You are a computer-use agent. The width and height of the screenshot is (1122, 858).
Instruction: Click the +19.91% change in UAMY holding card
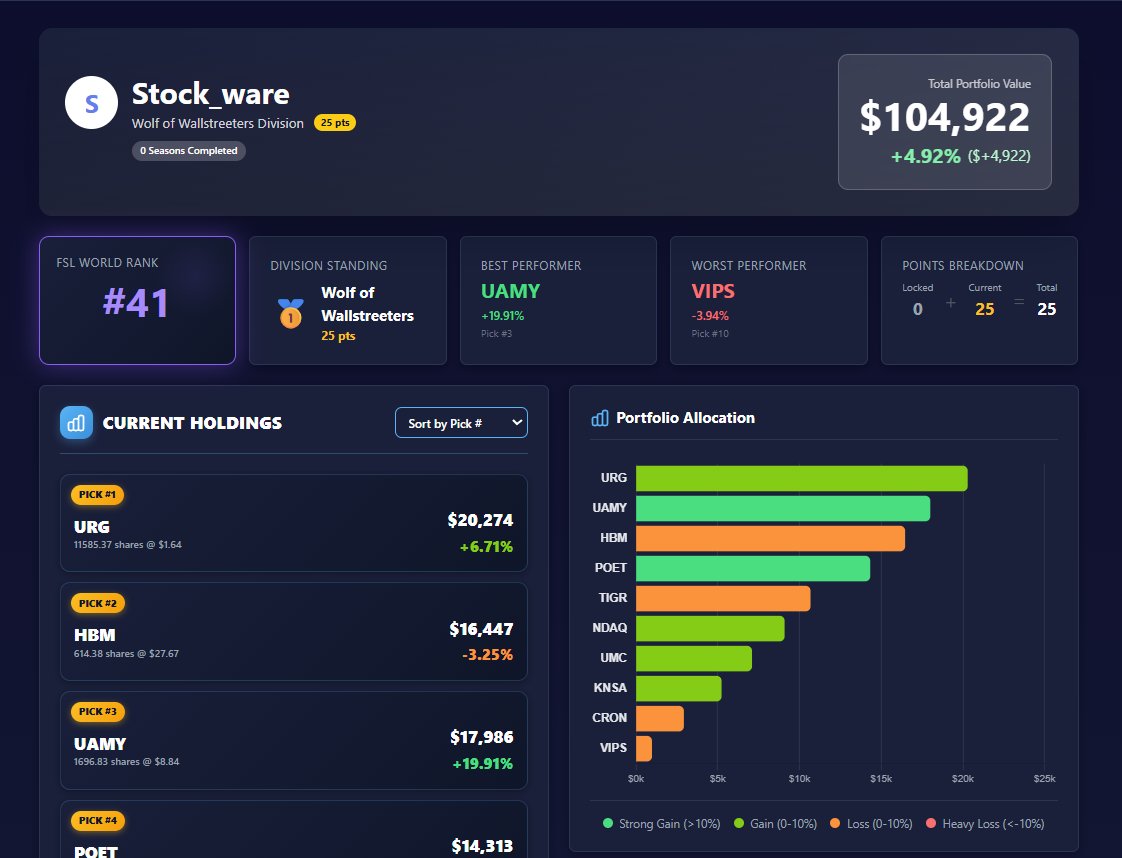click(x=482, y=764)
